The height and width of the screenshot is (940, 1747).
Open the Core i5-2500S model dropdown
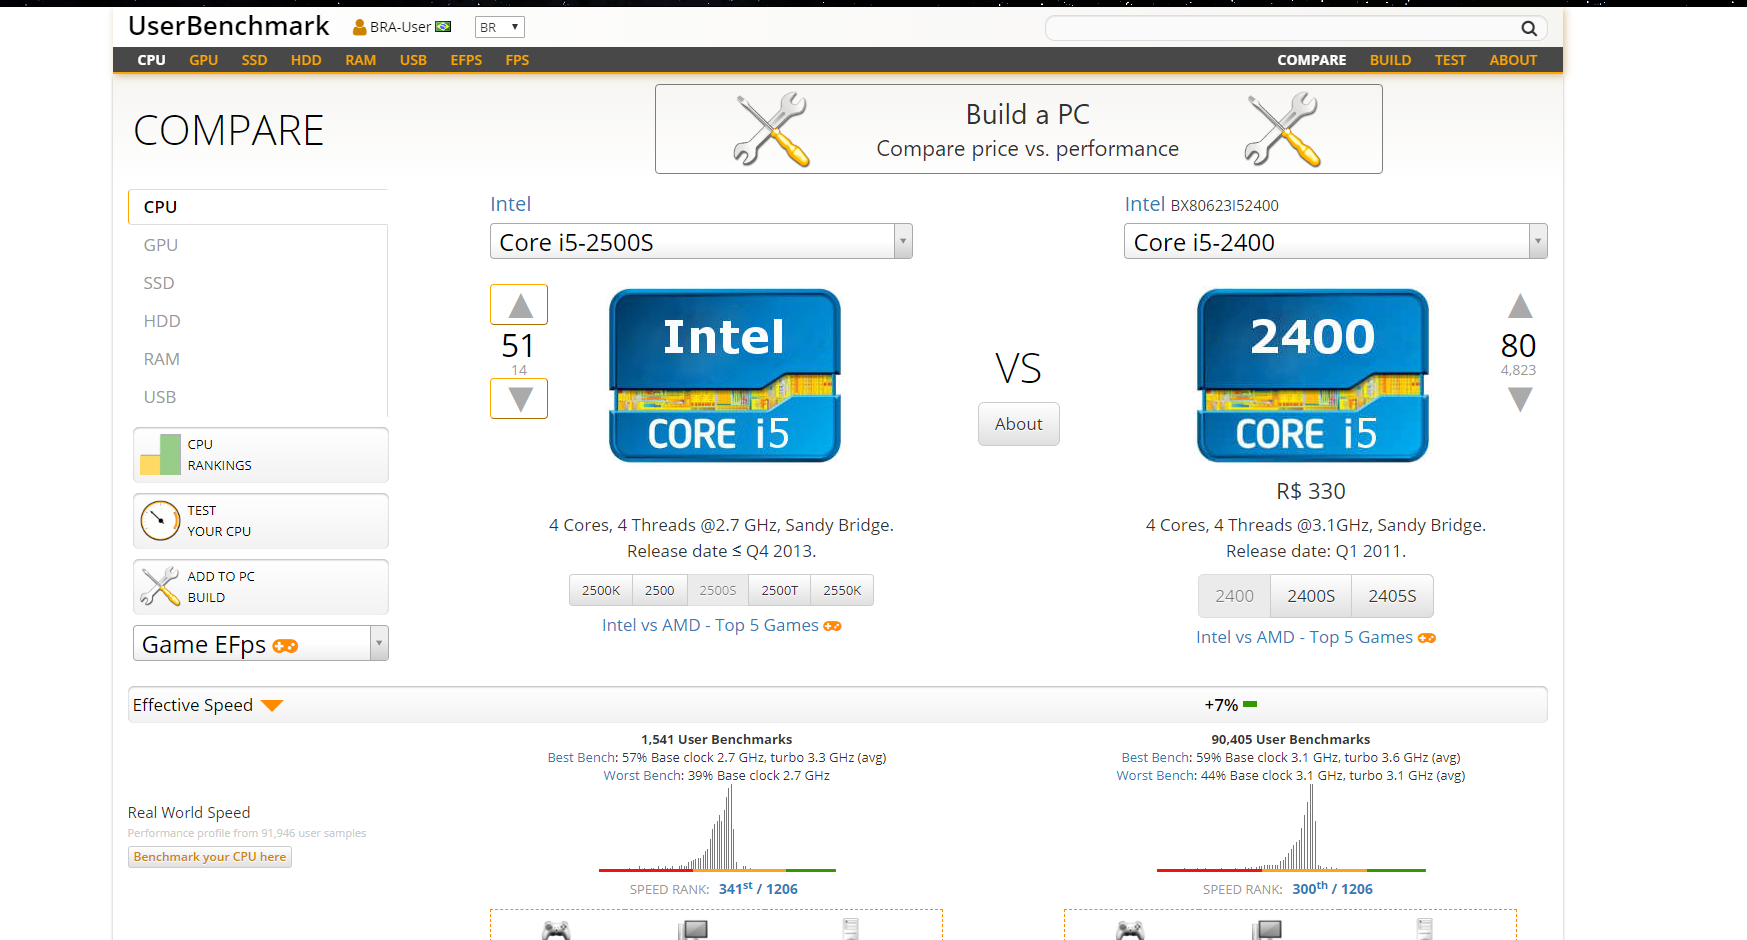pyautogui.click(x=701, y=241)
